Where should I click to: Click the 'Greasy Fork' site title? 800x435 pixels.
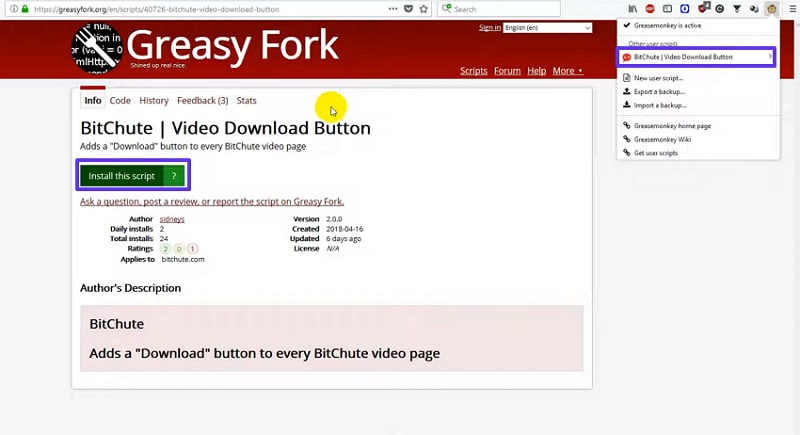coord(232,45)
